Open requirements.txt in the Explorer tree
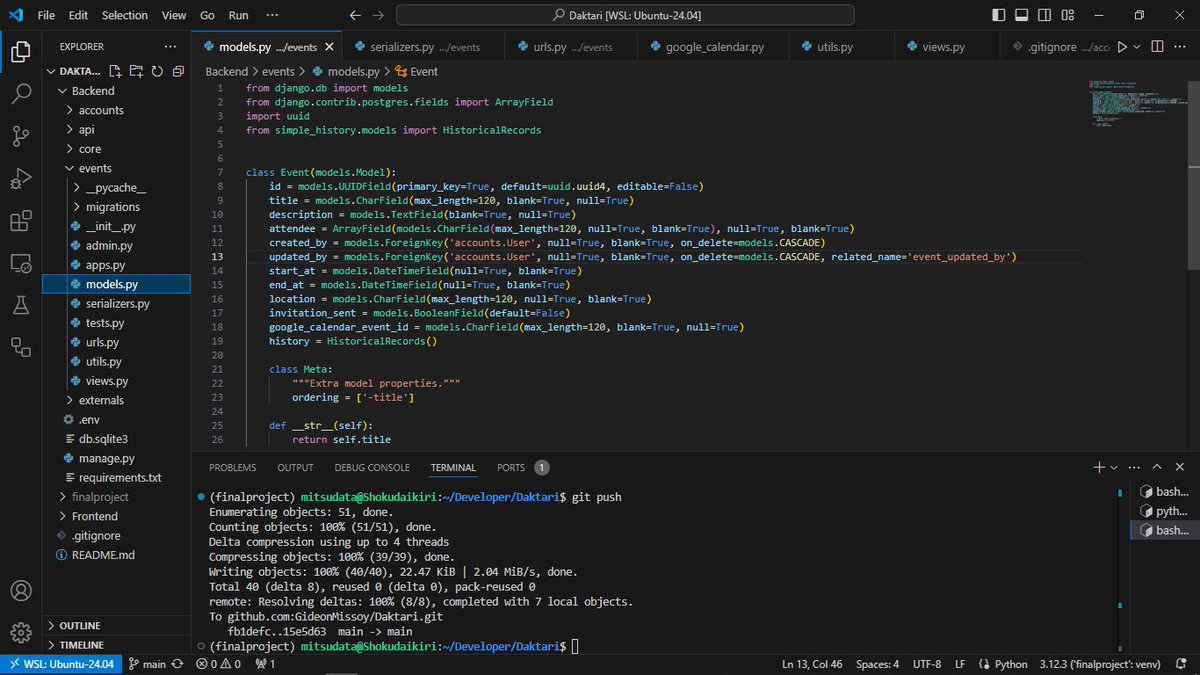1200x675 pixels. click(x=120, y=477)
